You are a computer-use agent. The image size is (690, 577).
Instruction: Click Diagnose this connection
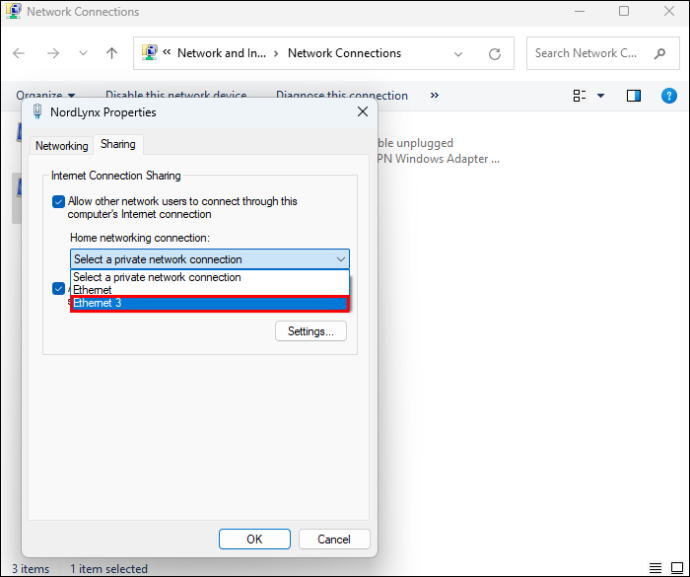coord(342,95)
